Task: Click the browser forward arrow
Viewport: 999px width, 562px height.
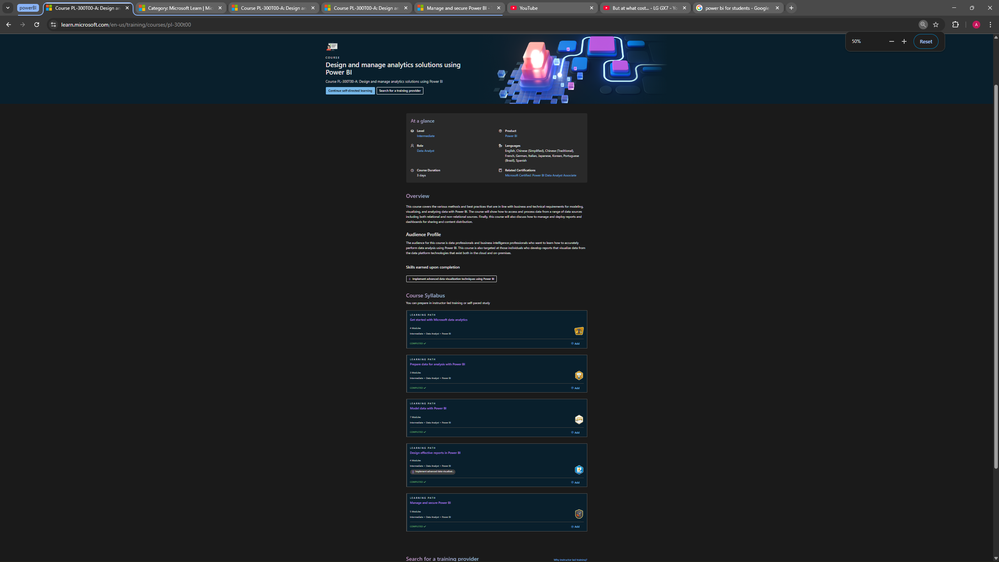Action: [x=22, y=25]
